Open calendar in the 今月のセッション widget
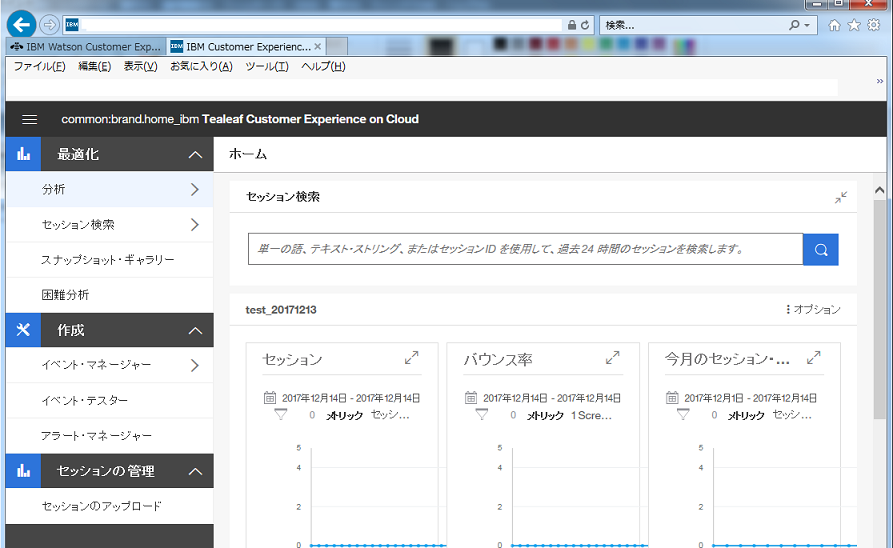This screenshot has height=548, width=893. 672,398
